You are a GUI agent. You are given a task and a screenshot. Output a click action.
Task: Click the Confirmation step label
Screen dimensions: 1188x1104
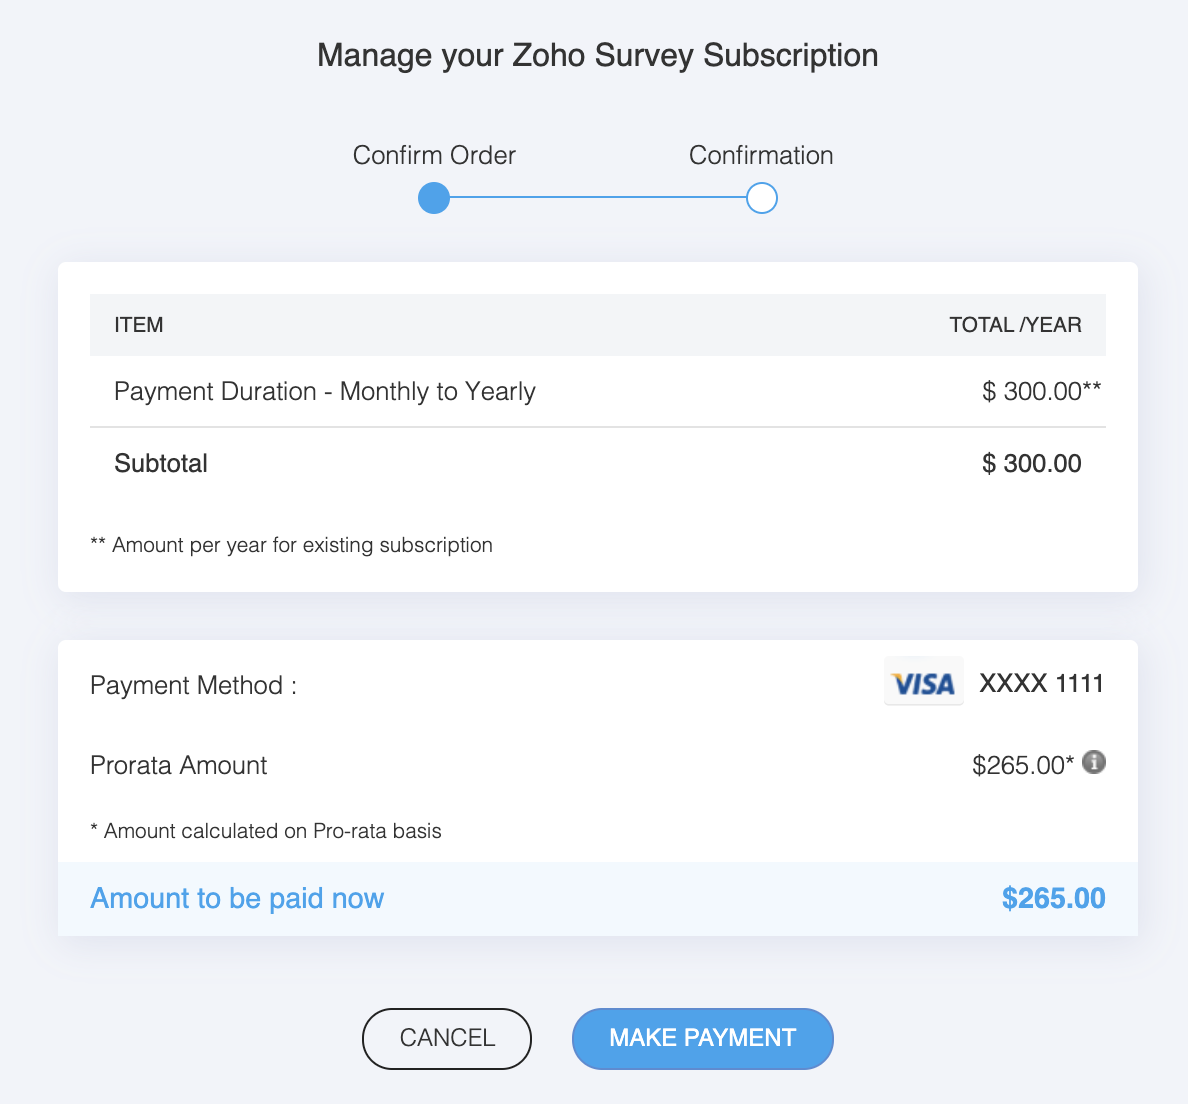click(x=761, y=155)
